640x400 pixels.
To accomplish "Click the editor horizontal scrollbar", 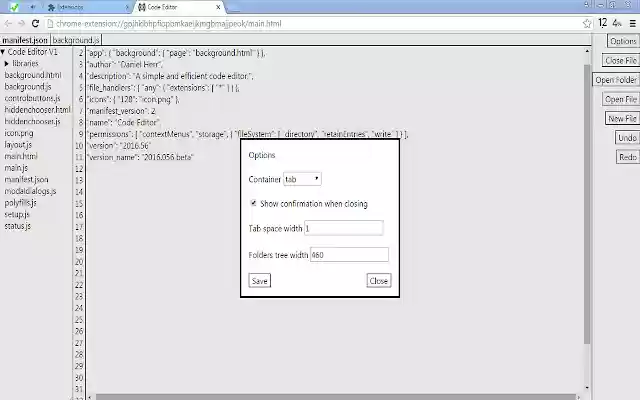I will pyautogui.click(x=336, y=397).
